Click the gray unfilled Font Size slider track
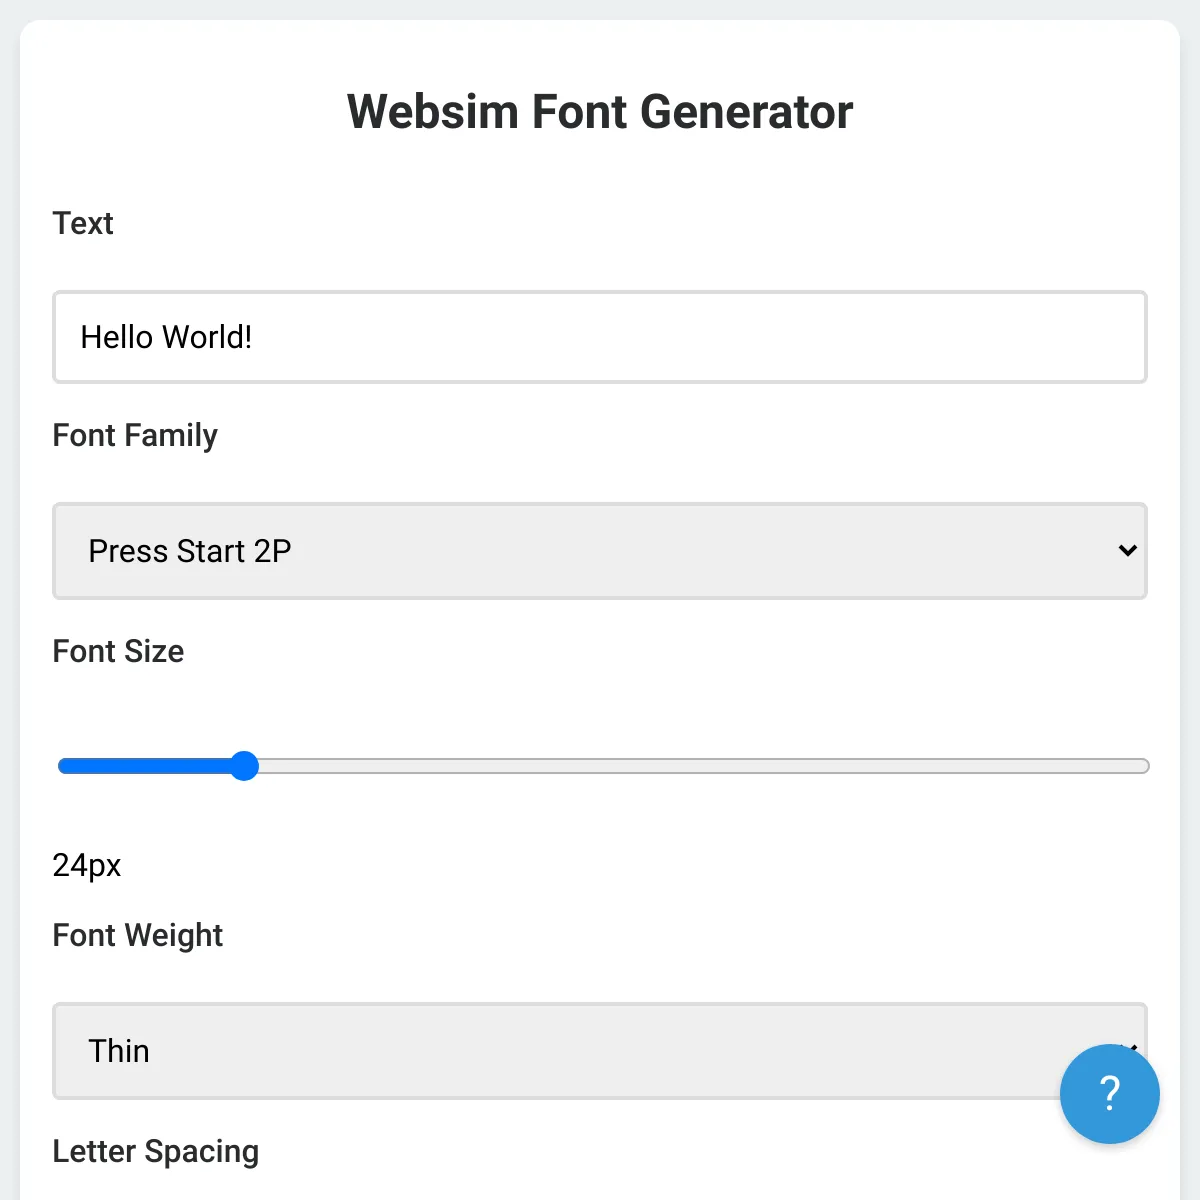This screenshot has width=1200, height=1200. 700,766
